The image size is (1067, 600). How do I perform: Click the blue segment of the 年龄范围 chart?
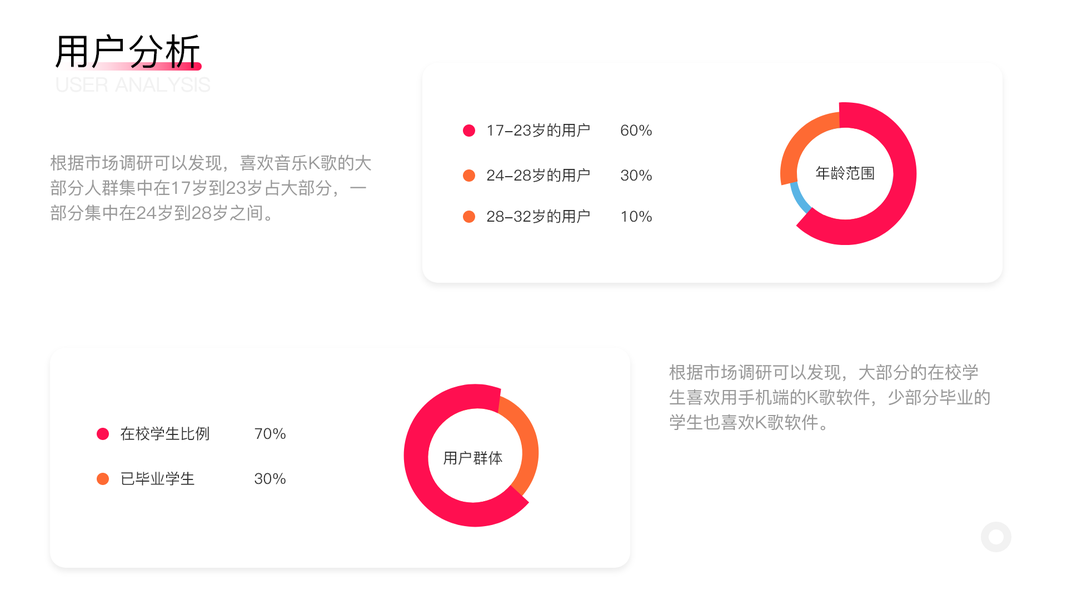click(798, 199)
